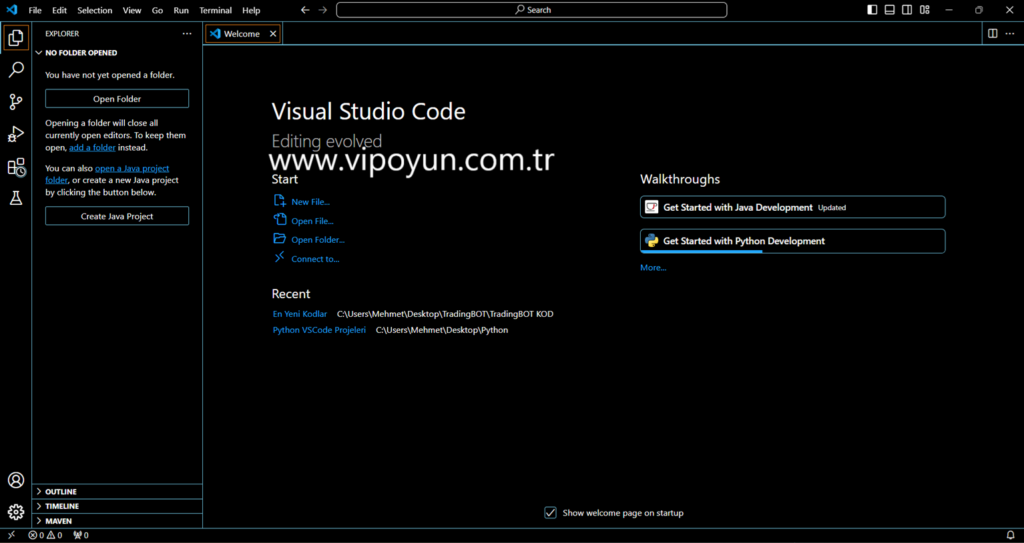The width and height of the screenshot is (1024, 543).
Task: Collapse the No Folder Opened section
Action: 118,53
